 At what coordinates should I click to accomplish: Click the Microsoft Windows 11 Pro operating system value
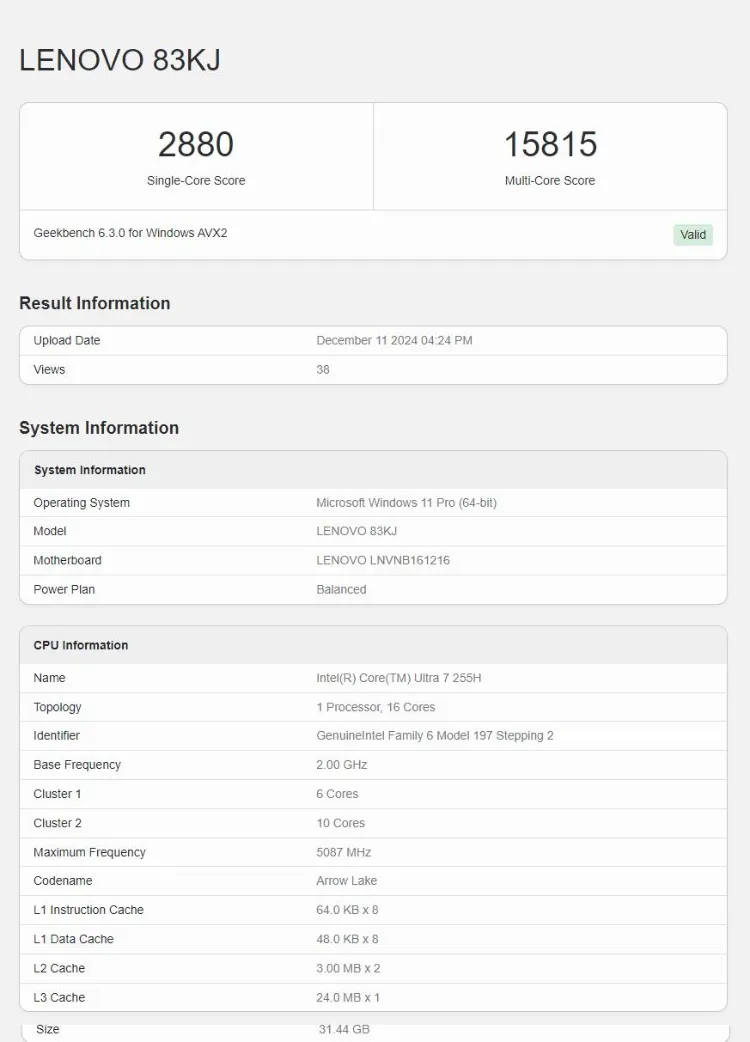(x=406, y=503)
